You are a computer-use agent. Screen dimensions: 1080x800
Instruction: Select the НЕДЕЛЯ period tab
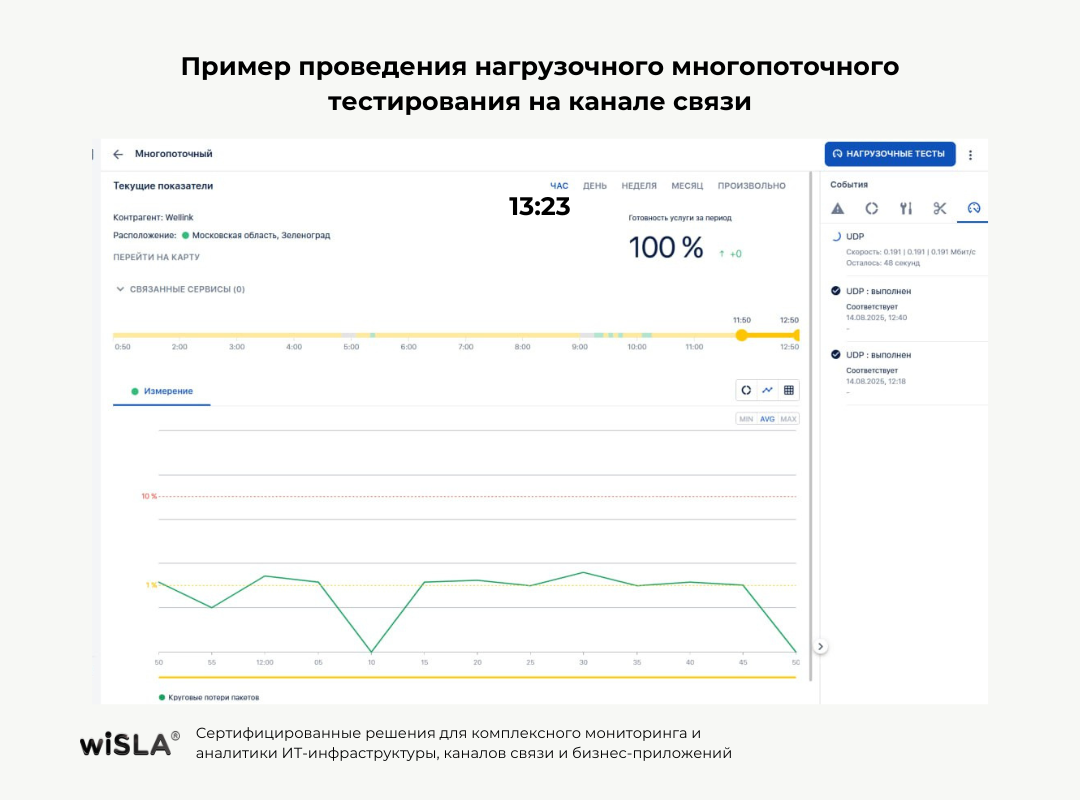pos(639,186)
